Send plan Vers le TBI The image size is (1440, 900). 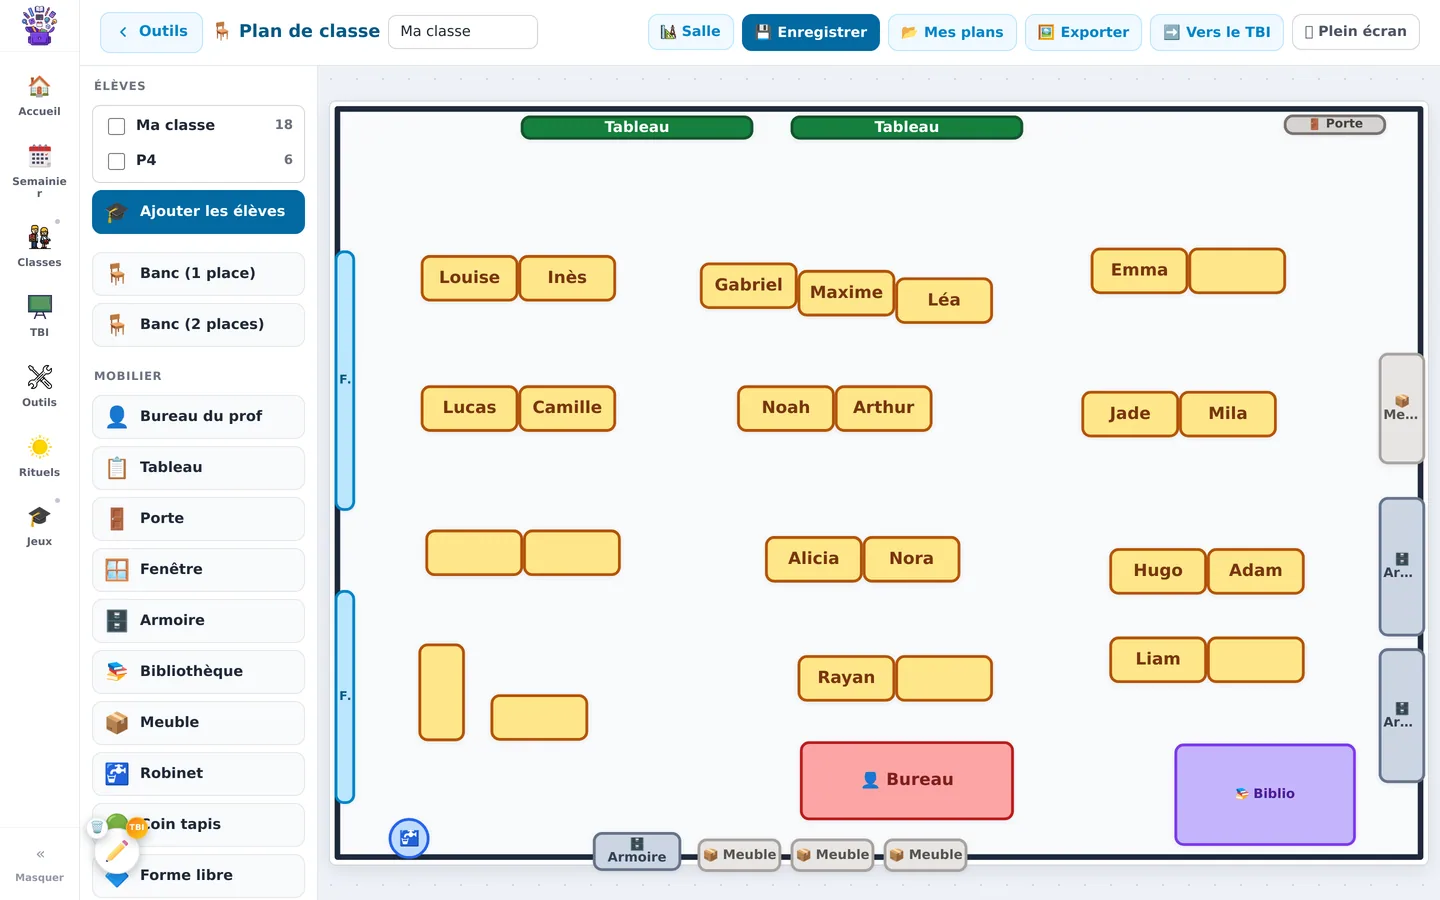1216,32
